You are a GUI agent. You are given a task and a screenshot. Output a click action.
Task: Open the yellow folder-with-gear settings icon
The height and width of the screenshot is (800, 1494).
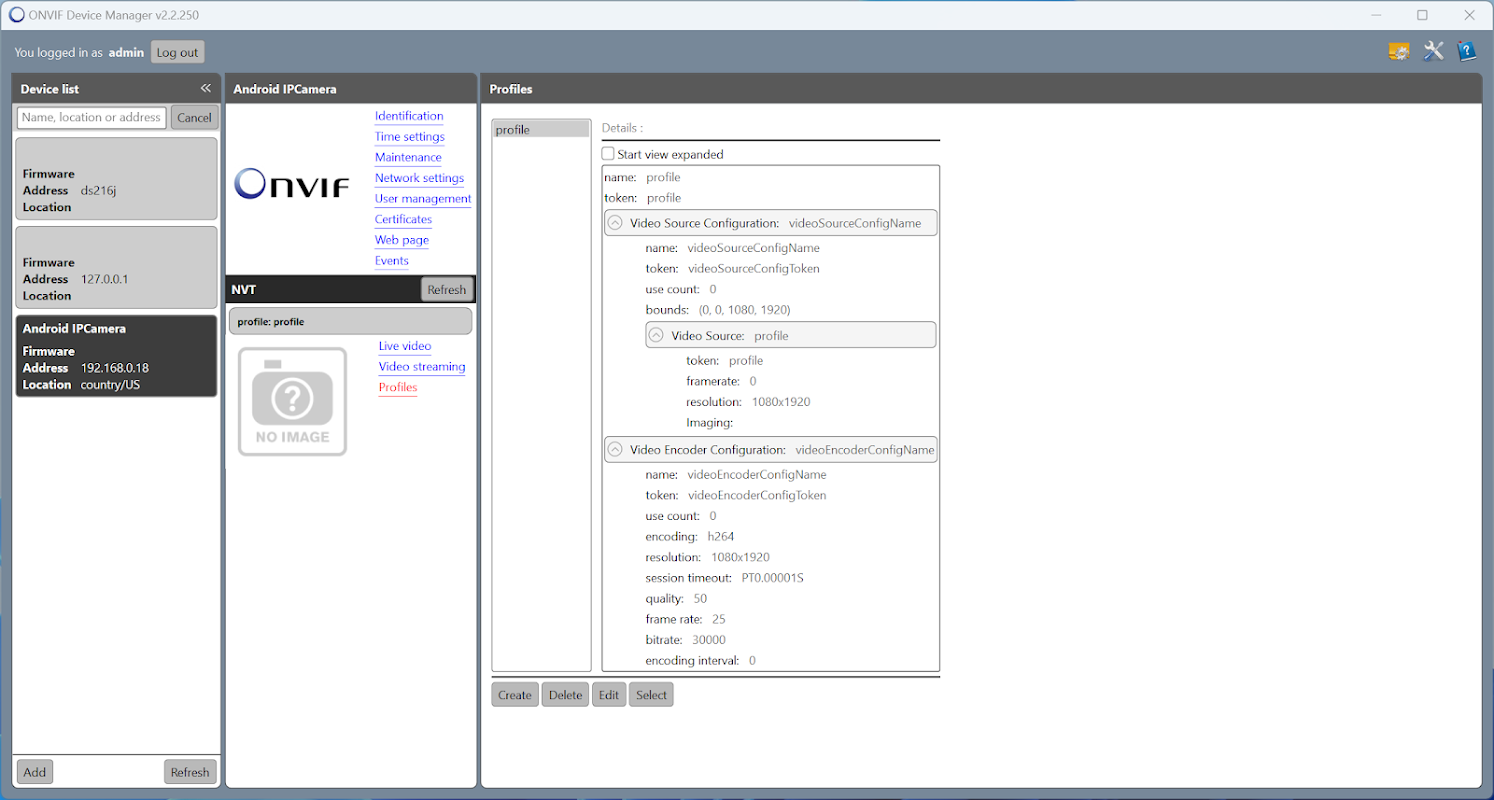click(1399, 52)
